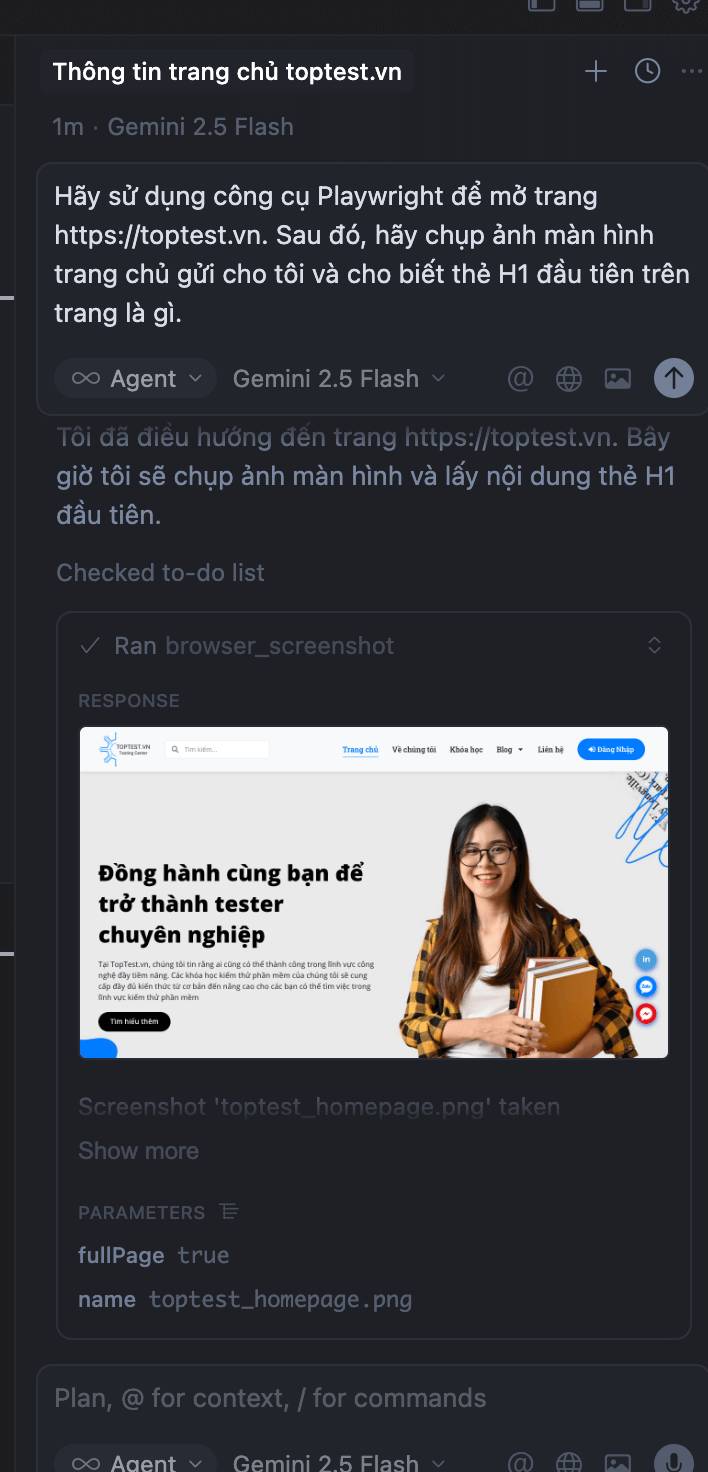Open the bottom Agent mode dropdown
708x1472 pixels.
(136, 1462)
